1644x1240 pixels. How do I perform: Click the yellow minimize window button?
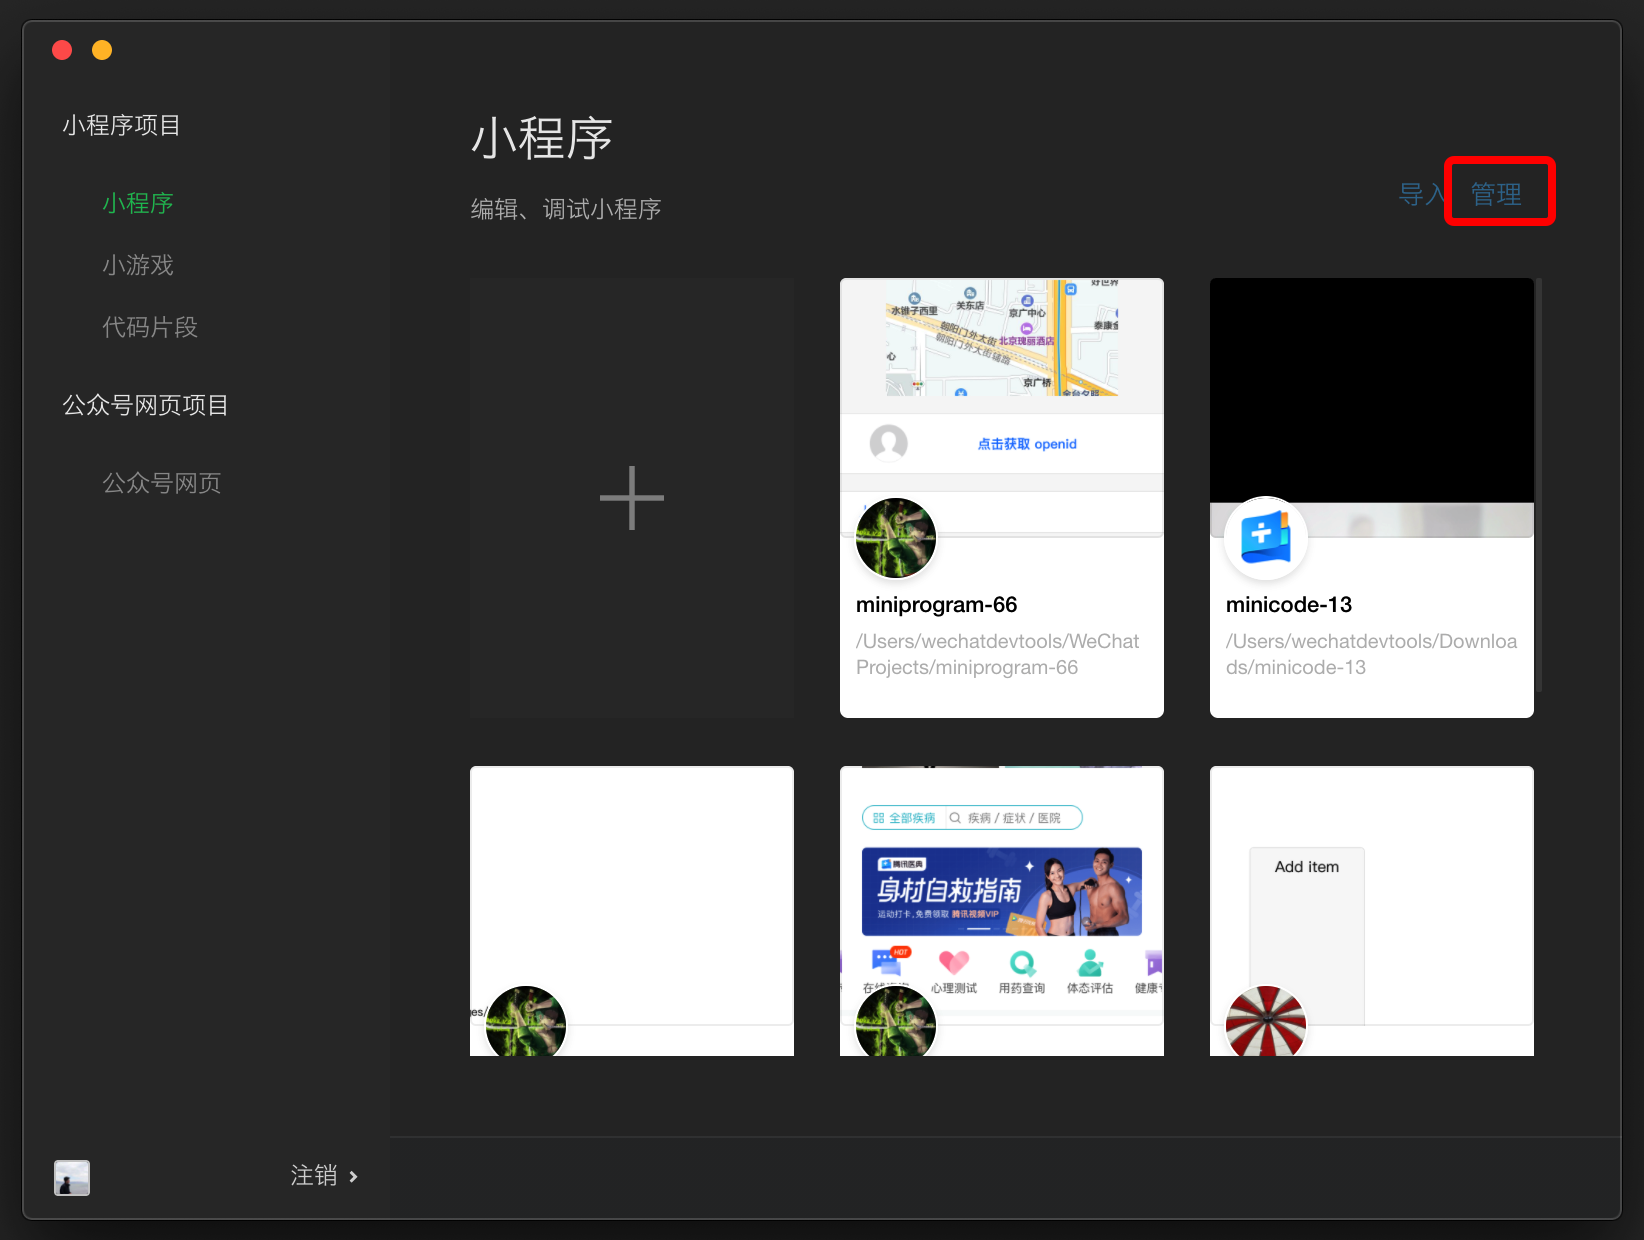[x=102, y=50]
